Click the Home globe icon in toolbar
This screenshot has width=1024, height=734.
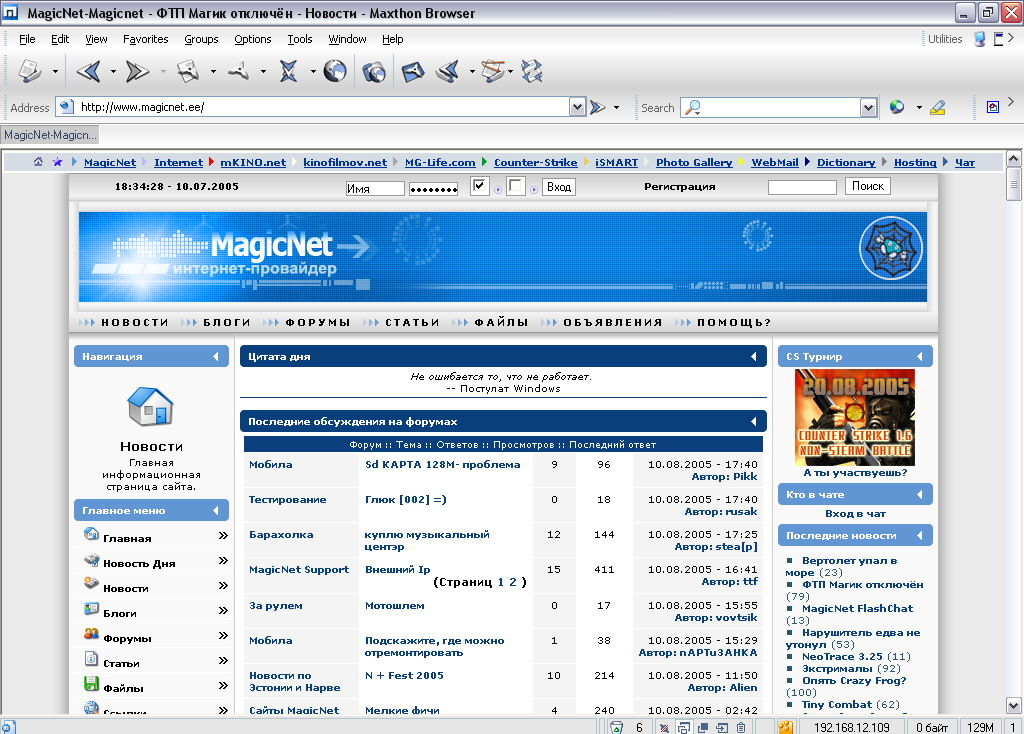click(334, 71)
